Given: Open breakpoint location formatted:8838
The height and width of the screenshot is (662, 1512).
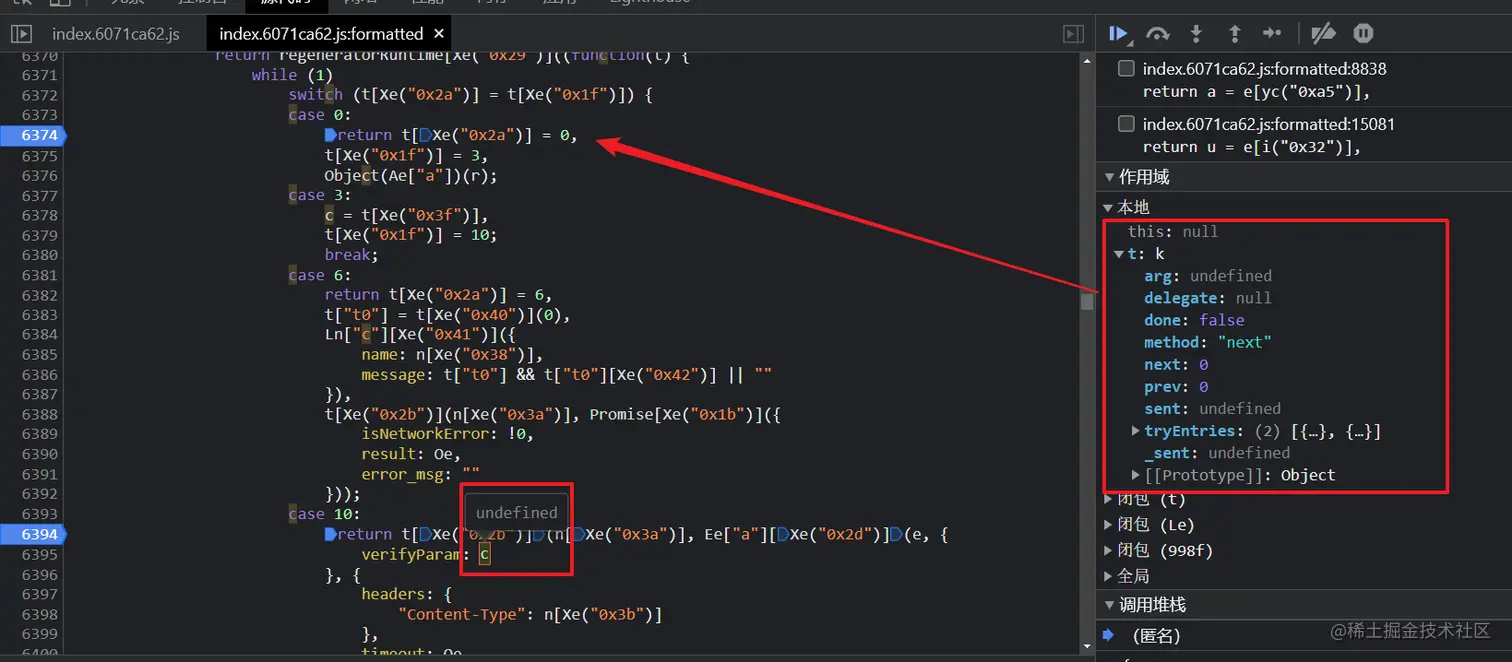Looking at the screenshot, I should click(x=1264, y=69).
